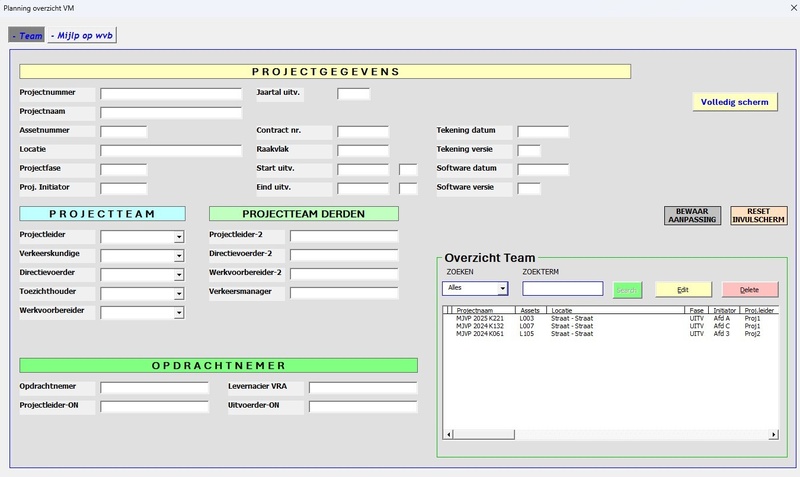Click the red Delete button

pyautogui.click(x=749, y=290)
